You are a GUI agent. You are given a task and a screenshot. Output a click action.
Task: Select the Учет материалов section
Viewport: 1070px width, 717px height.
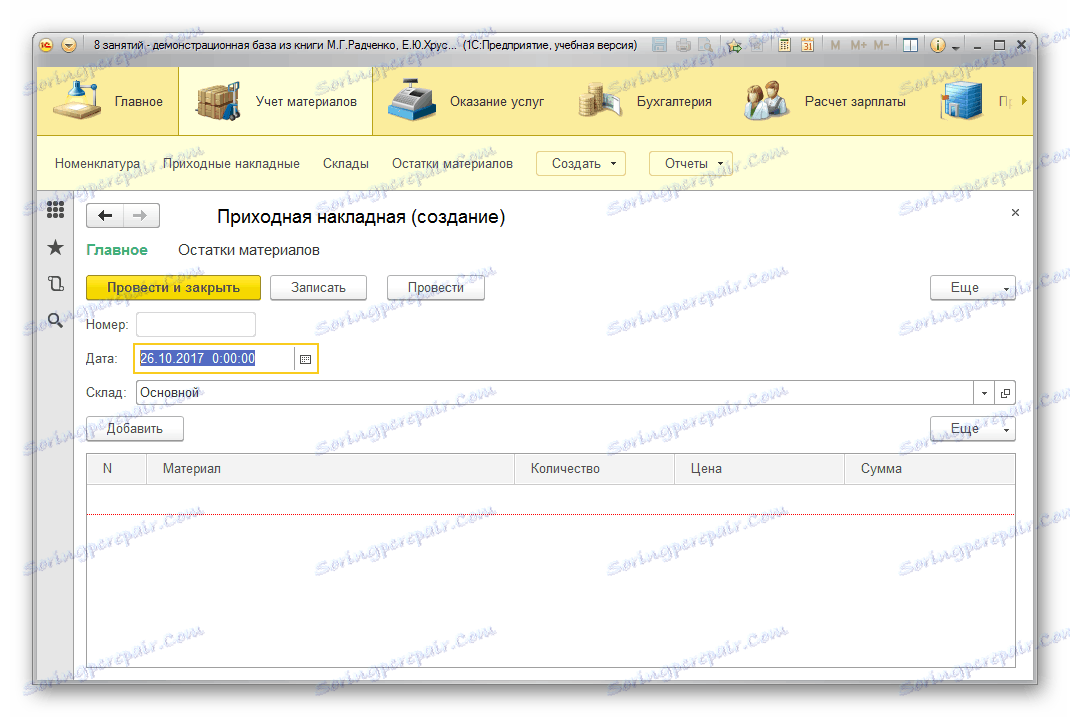[276, 101]
